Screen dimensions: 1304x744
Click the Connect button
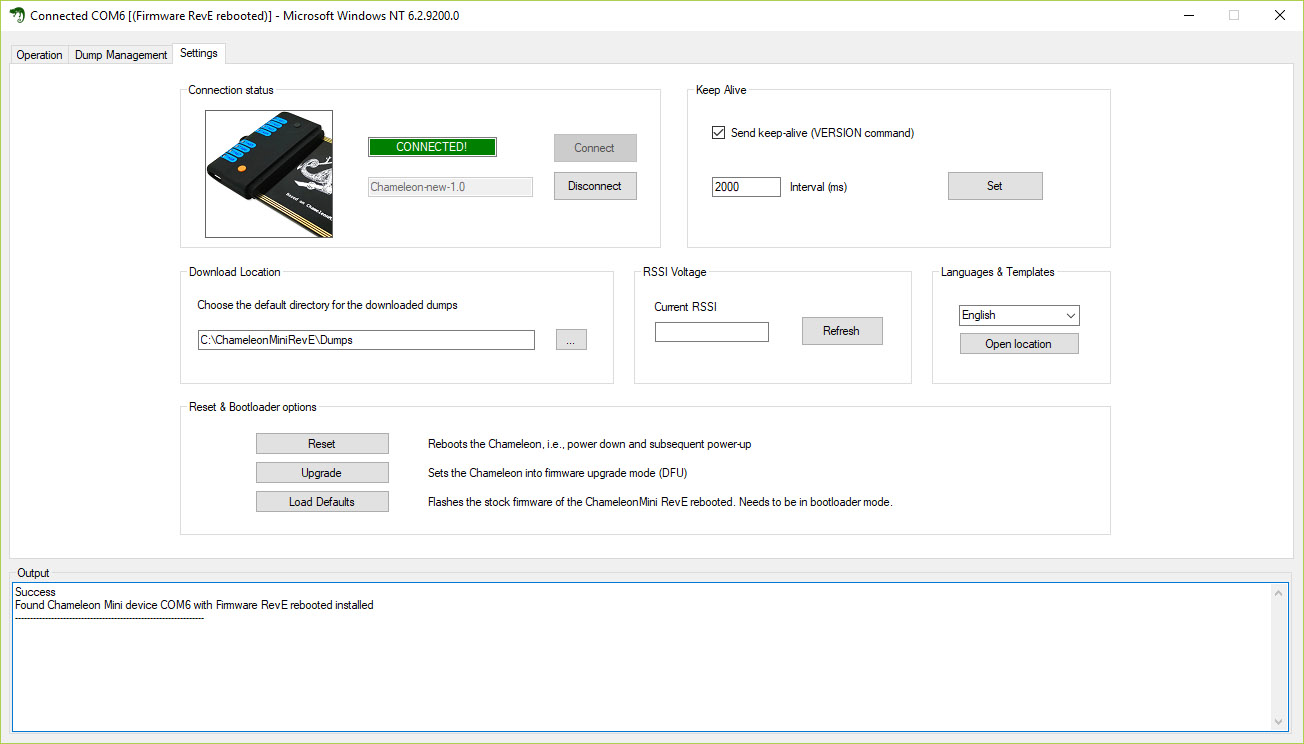click(595, 148)
